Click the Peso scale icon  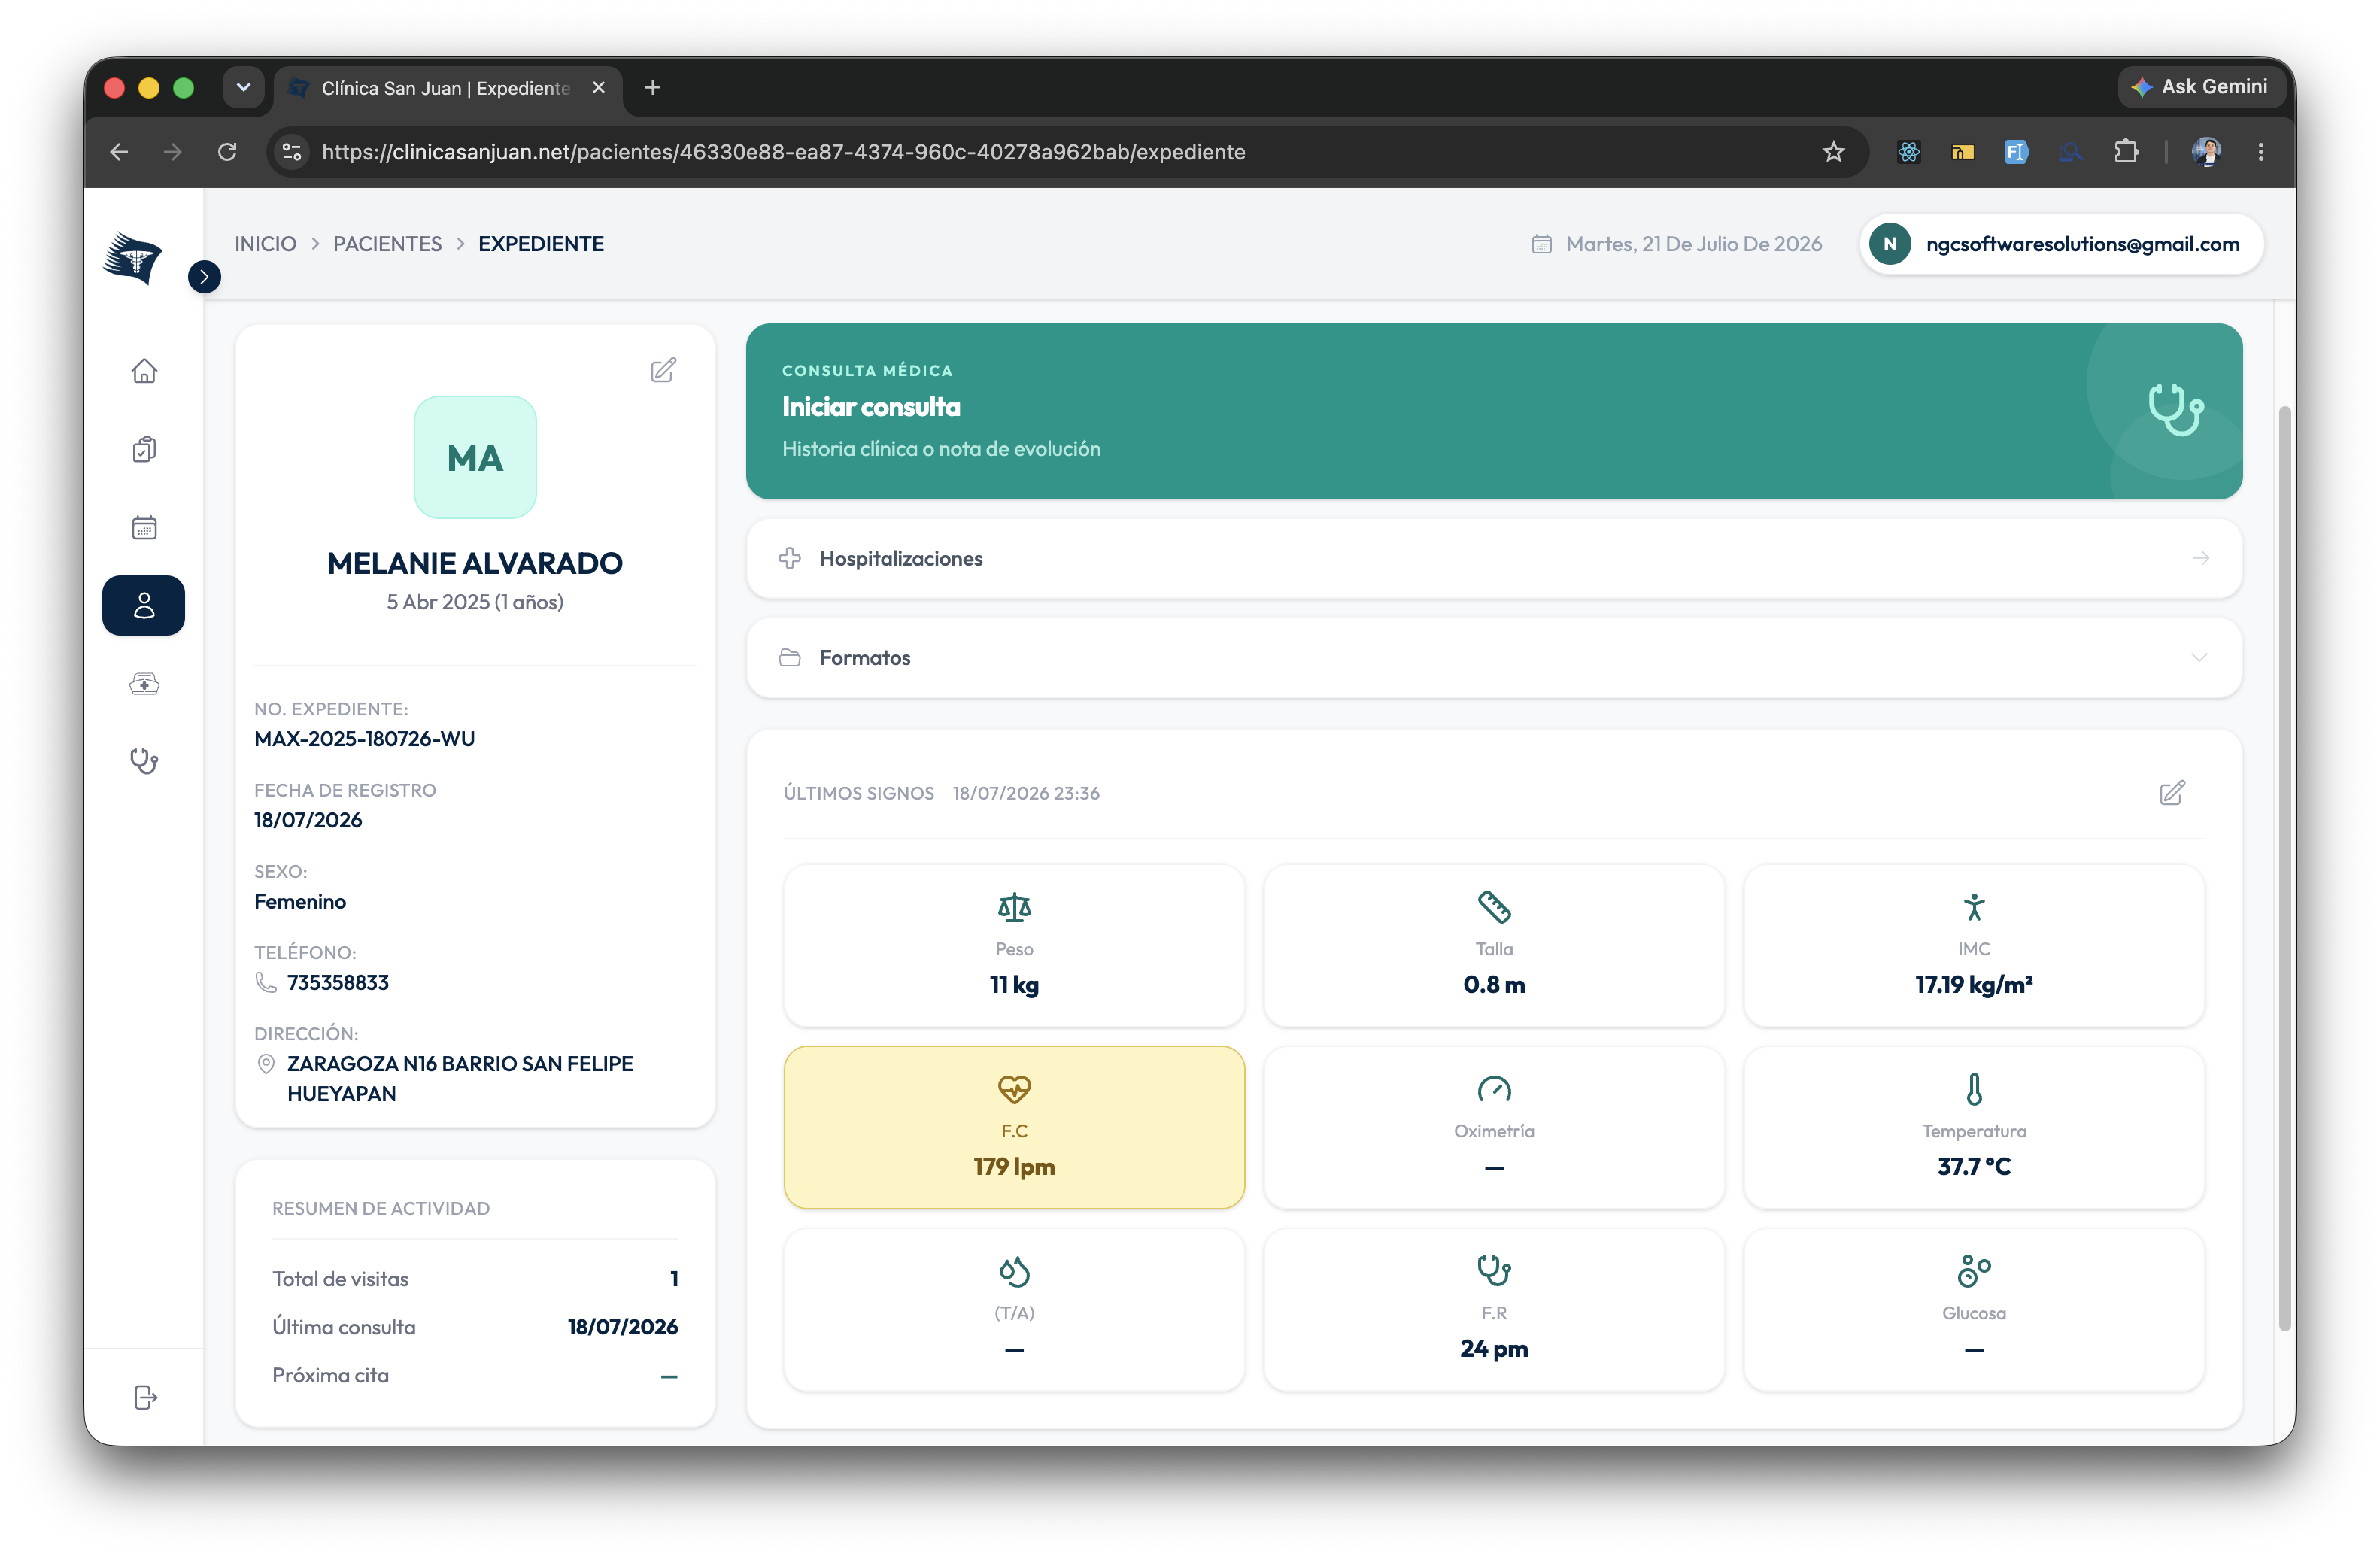click(1014, 907)
